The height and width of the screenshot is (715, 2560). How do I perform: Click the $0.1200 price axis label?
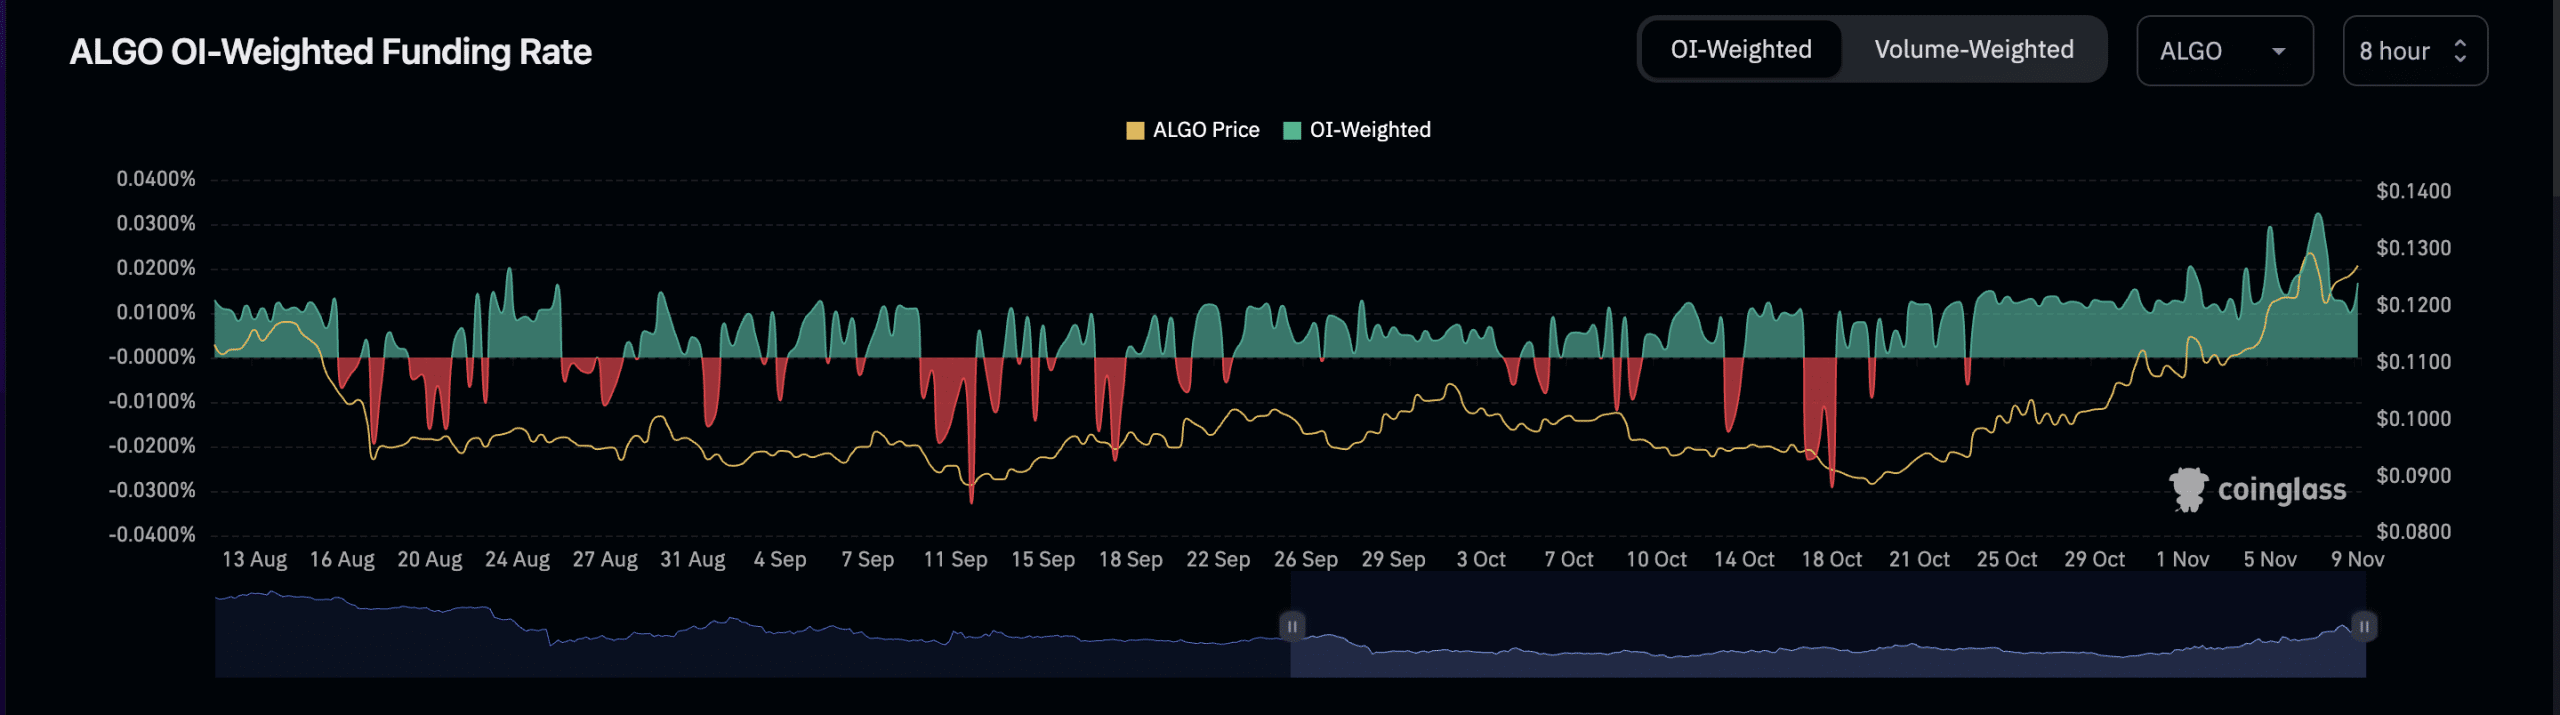pos(2414,305)
